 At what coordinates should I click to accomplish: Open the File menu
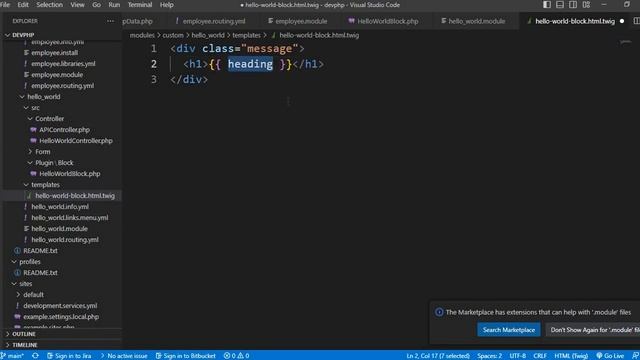tap(5, 5)
